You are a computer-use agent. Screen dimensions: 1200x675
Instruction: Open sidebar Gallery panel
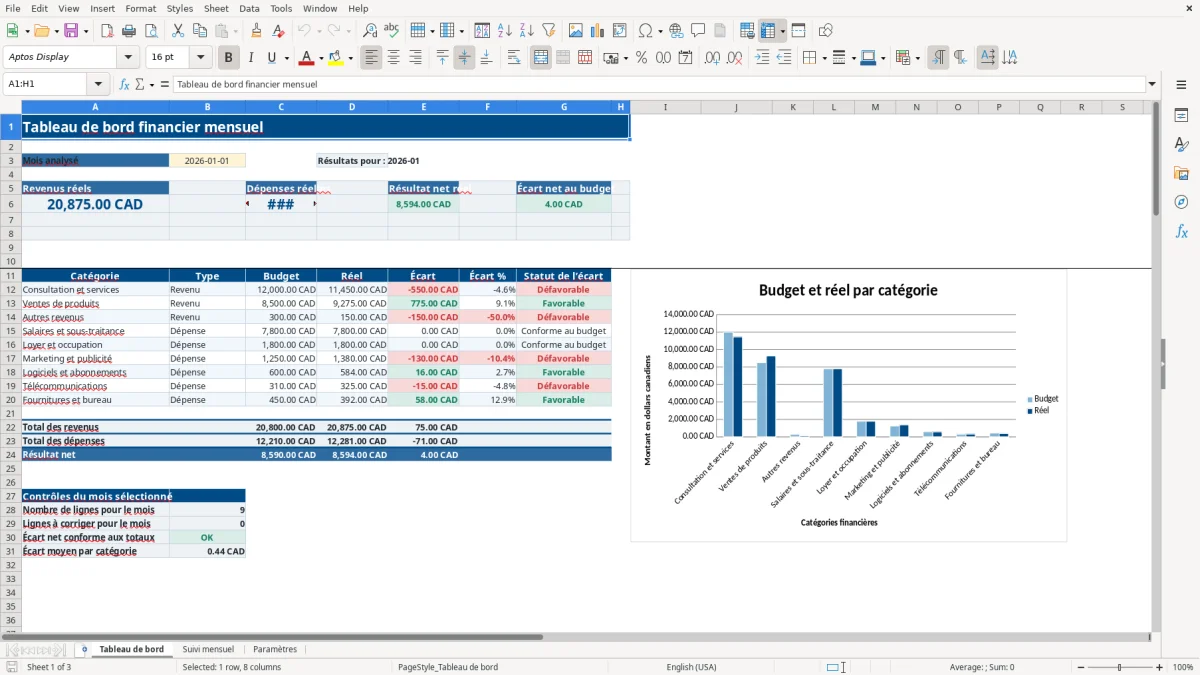(x=1181, y=173)
